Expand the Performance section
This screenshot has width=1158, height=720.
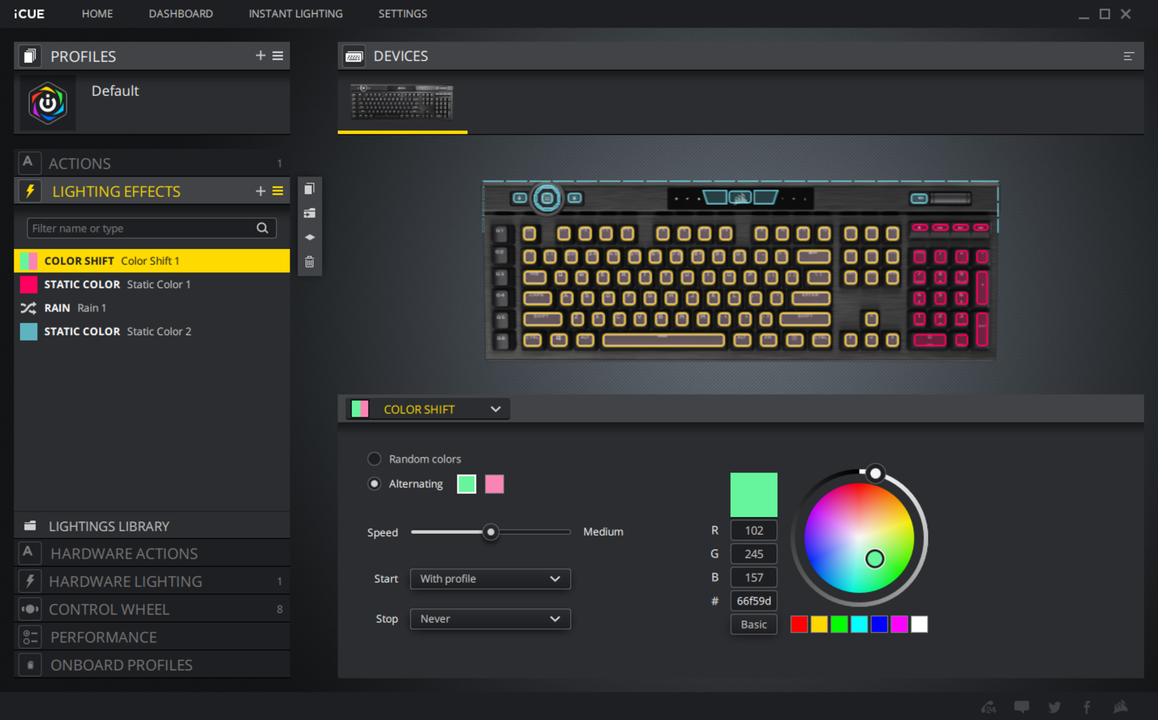151,637
